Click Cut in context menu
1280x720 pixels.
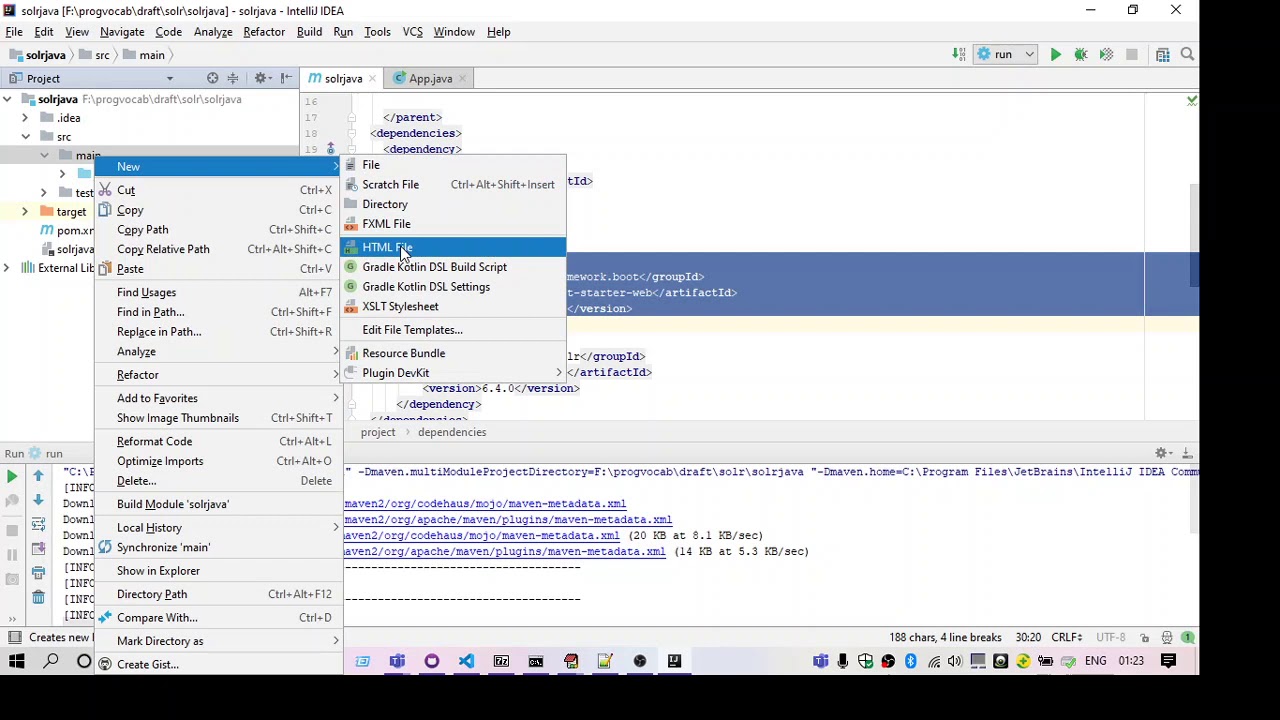[218, 190]
